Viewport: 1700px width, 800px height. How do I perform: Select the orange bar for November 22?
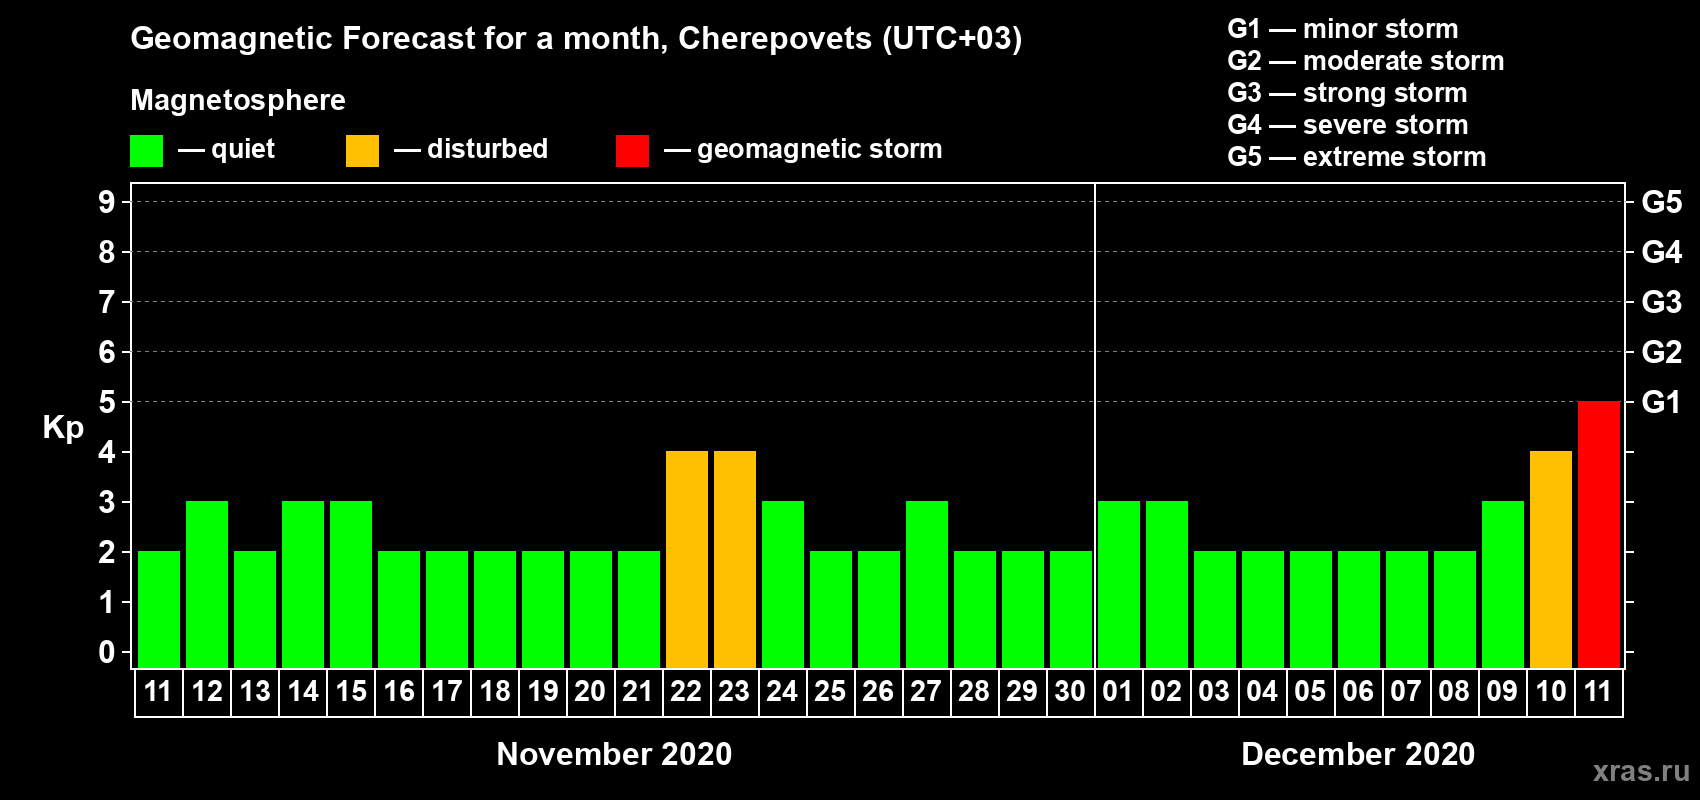click(x=686, y=559)
